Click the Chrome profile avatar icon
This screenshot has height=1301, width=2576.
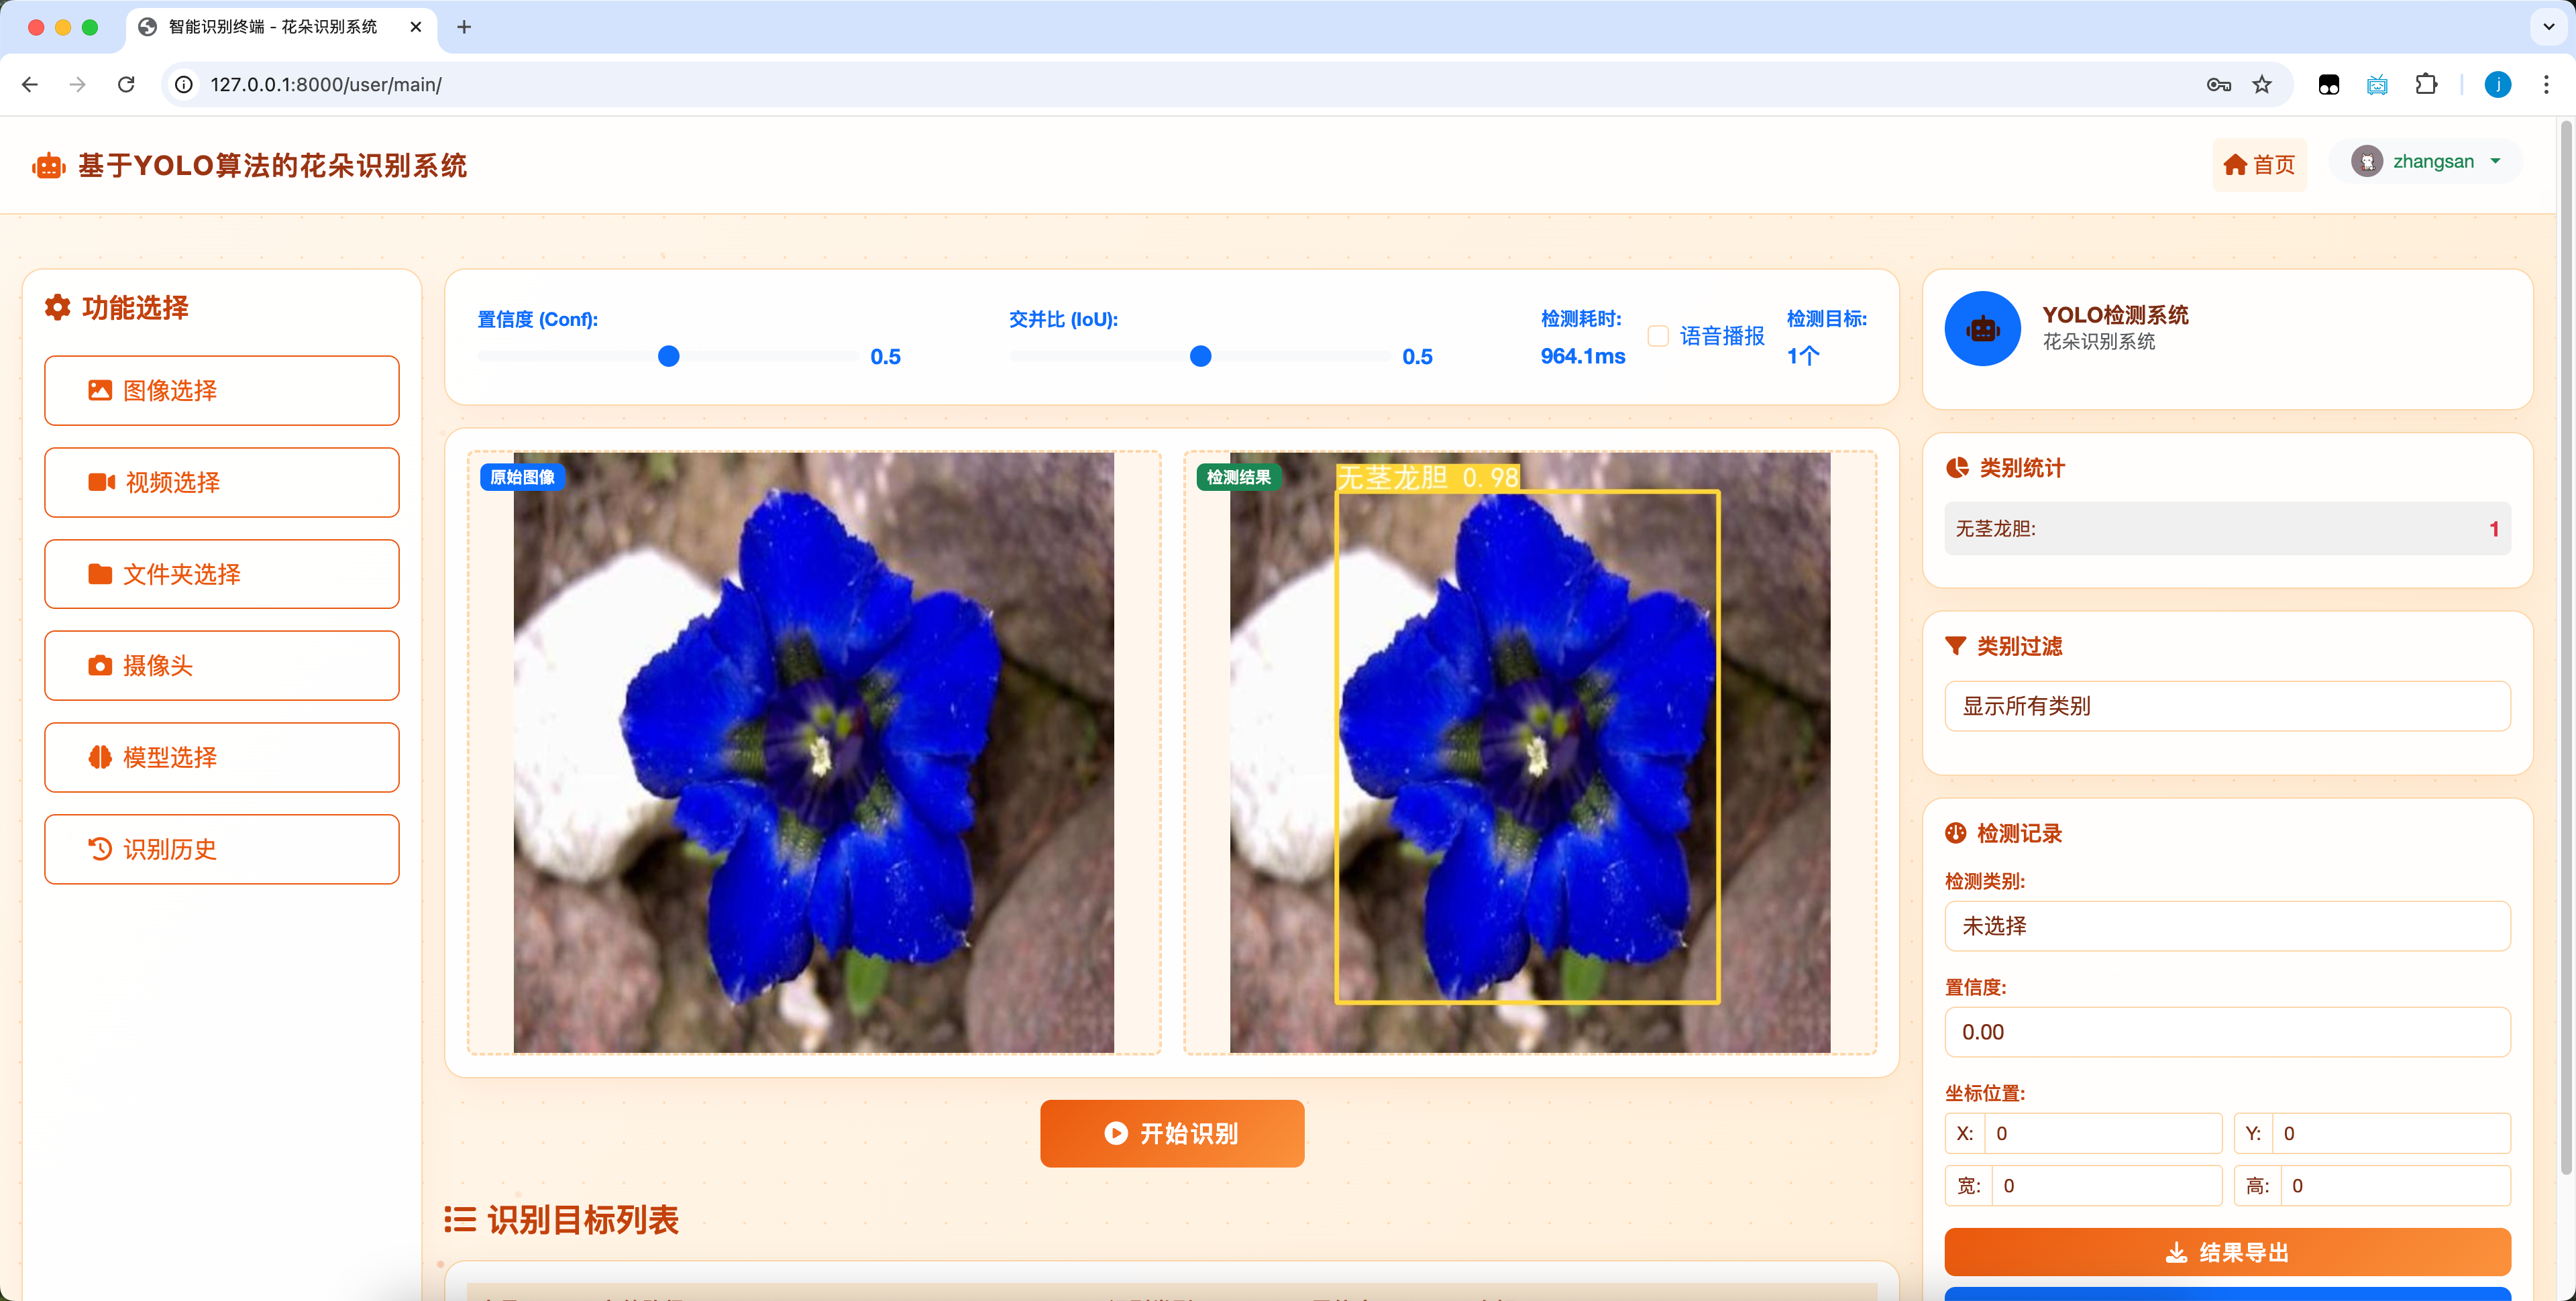tap(2497, 85)
